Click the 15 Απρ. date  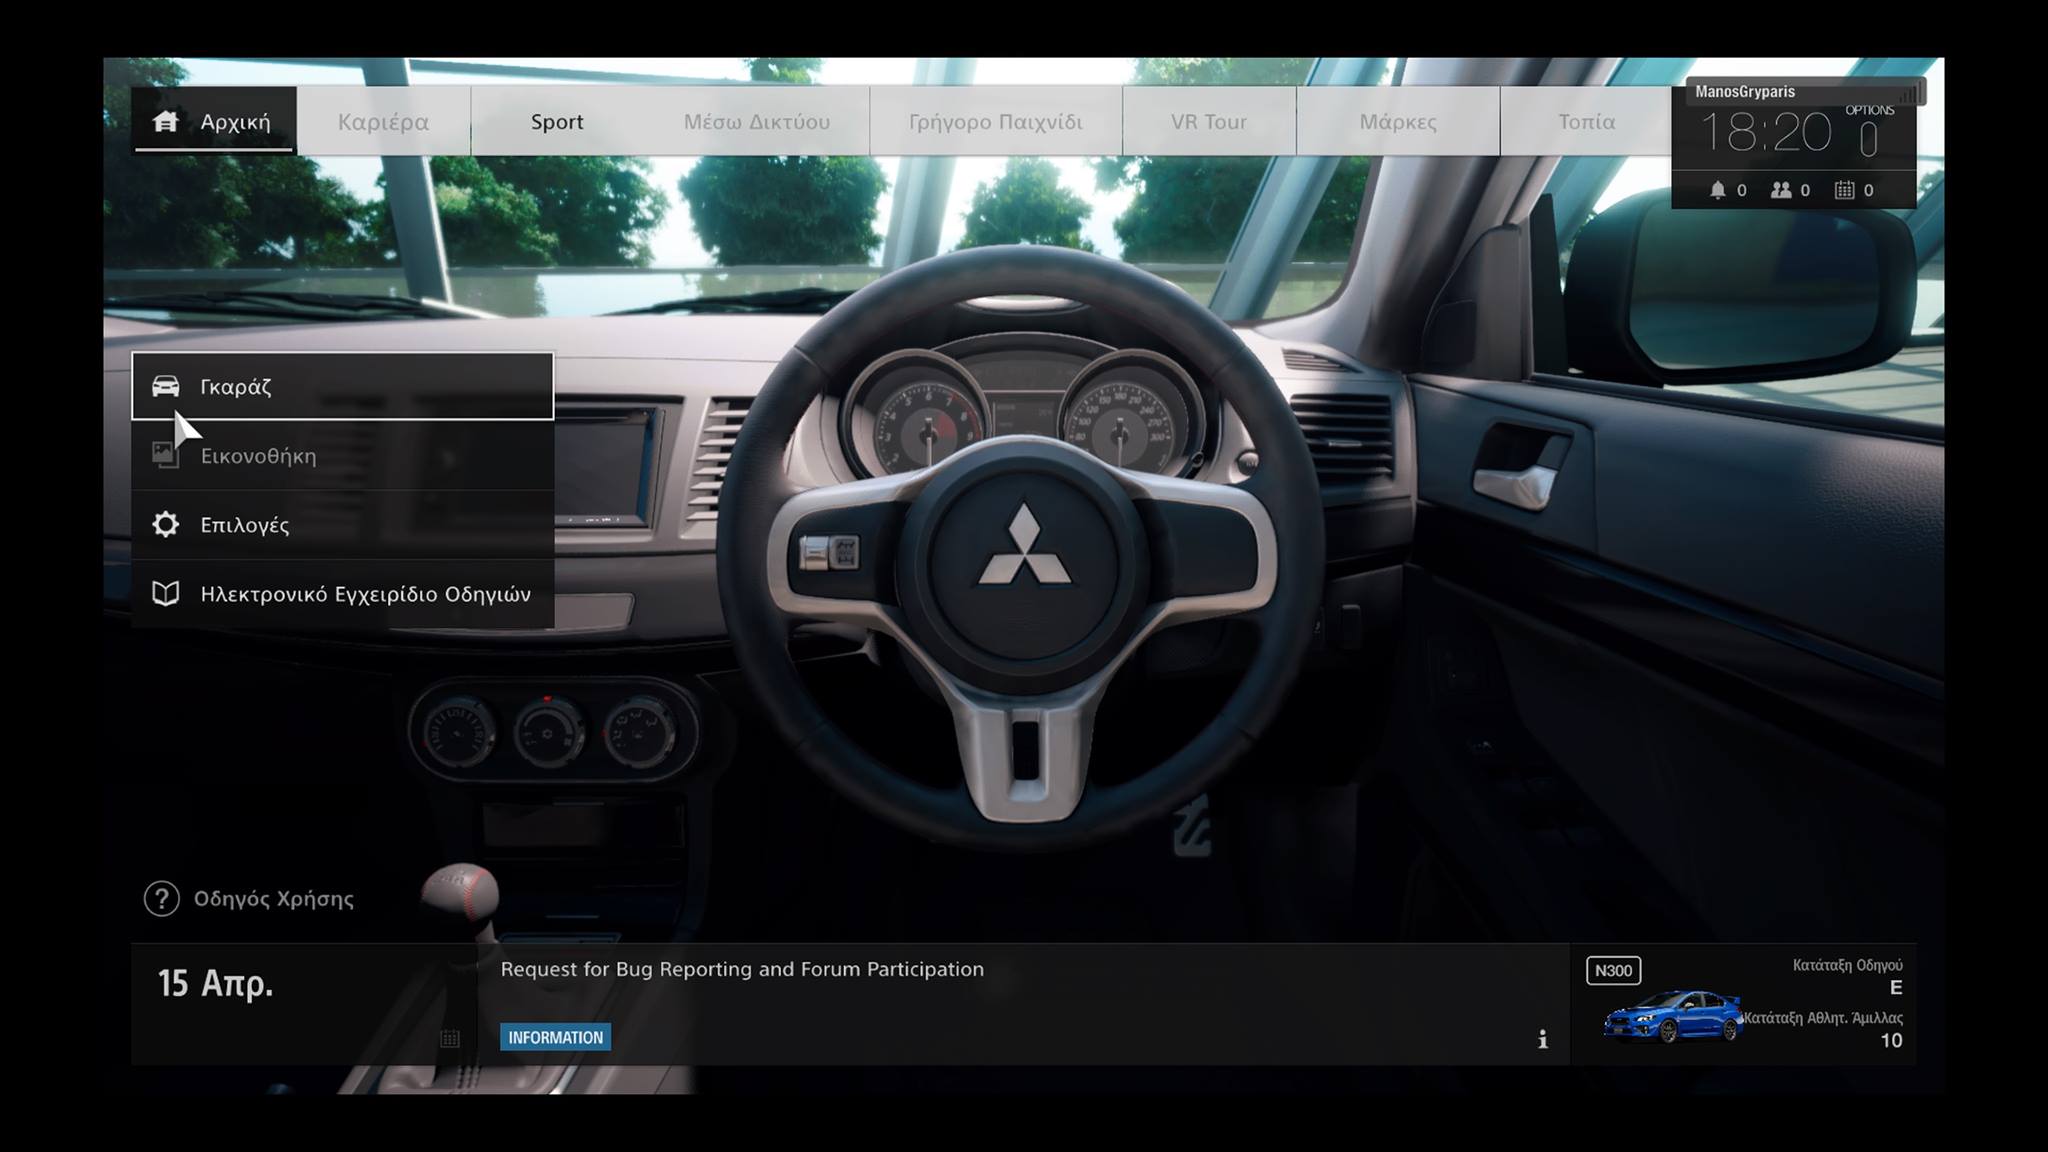click(x=215, y=983)
